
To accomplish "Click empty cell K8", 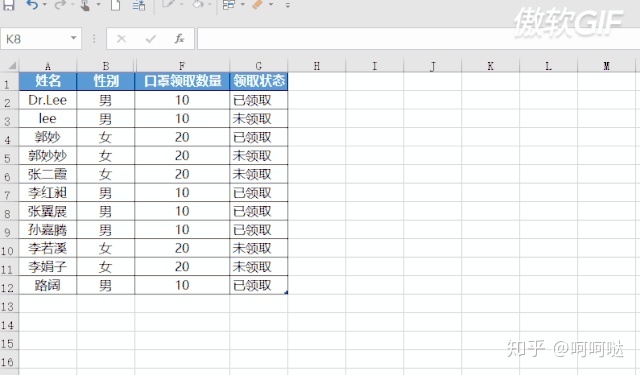I will point(491,211).
